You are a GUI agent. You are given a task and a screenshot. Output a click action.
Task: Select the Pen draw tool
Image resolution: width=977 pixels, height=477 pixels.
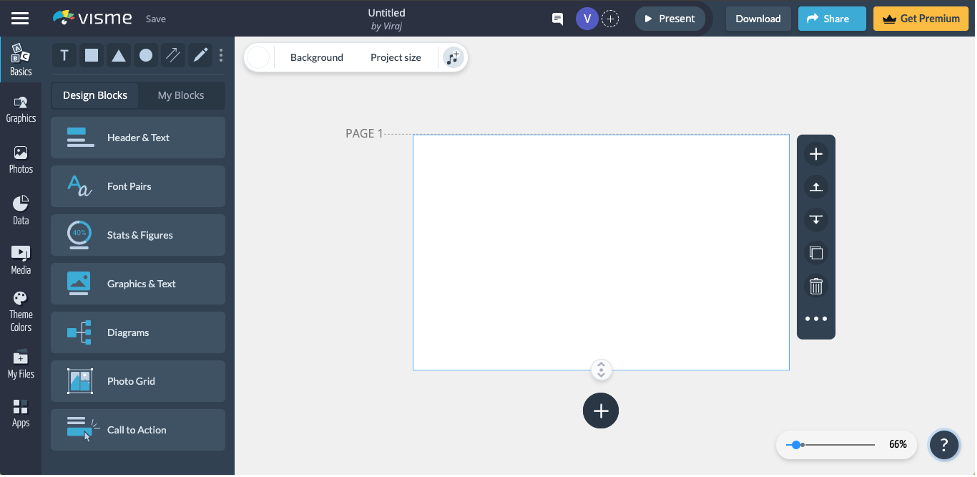tap(200, 55)
